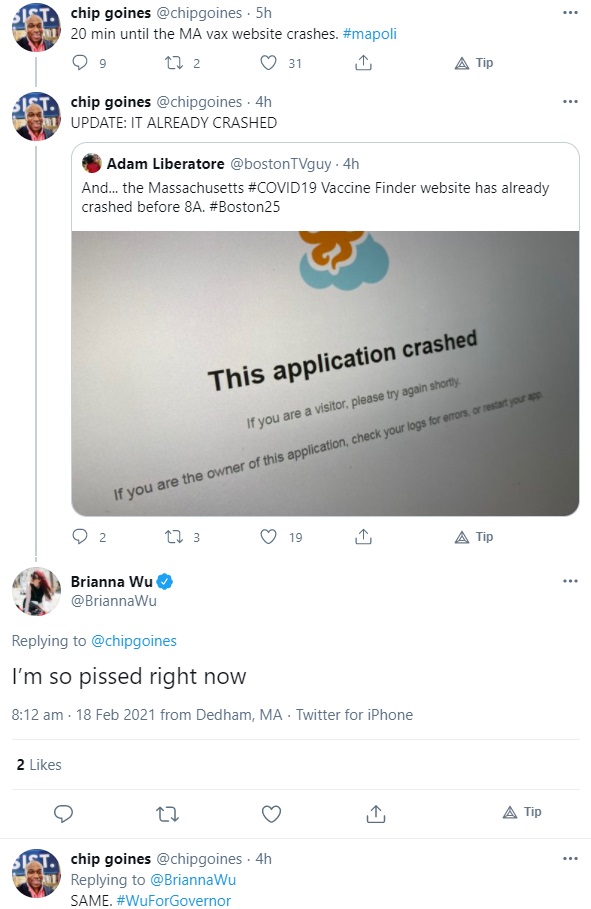Screen dimensions: 591x909
Task: Retweet the 'UPDATE: IT ALREADY CRASHED' tweet
Action: pyautogui.click(x=174, y=537)
